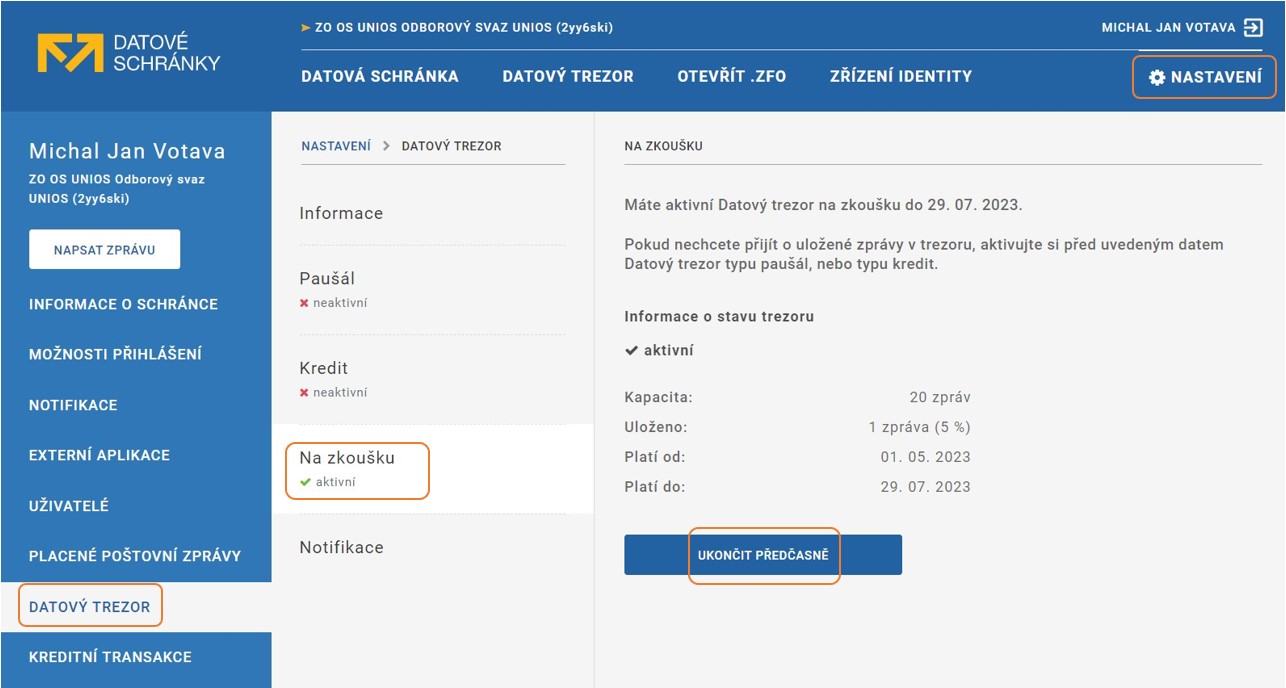Select Notifikace in the left blue sidebar

(x=73, y=405)
